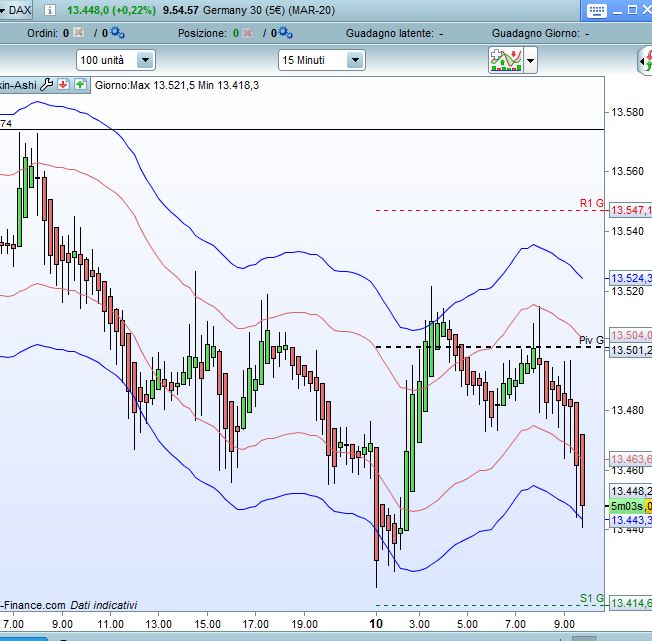Click the Piv G pivot label

coord(591,340)
